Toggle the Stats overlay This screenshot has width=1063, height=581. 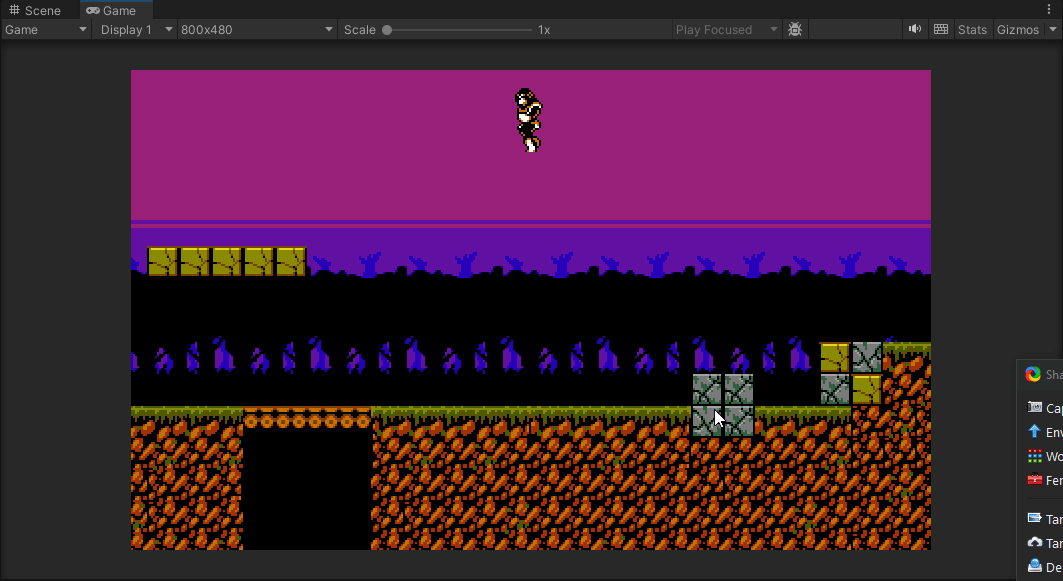971,30
